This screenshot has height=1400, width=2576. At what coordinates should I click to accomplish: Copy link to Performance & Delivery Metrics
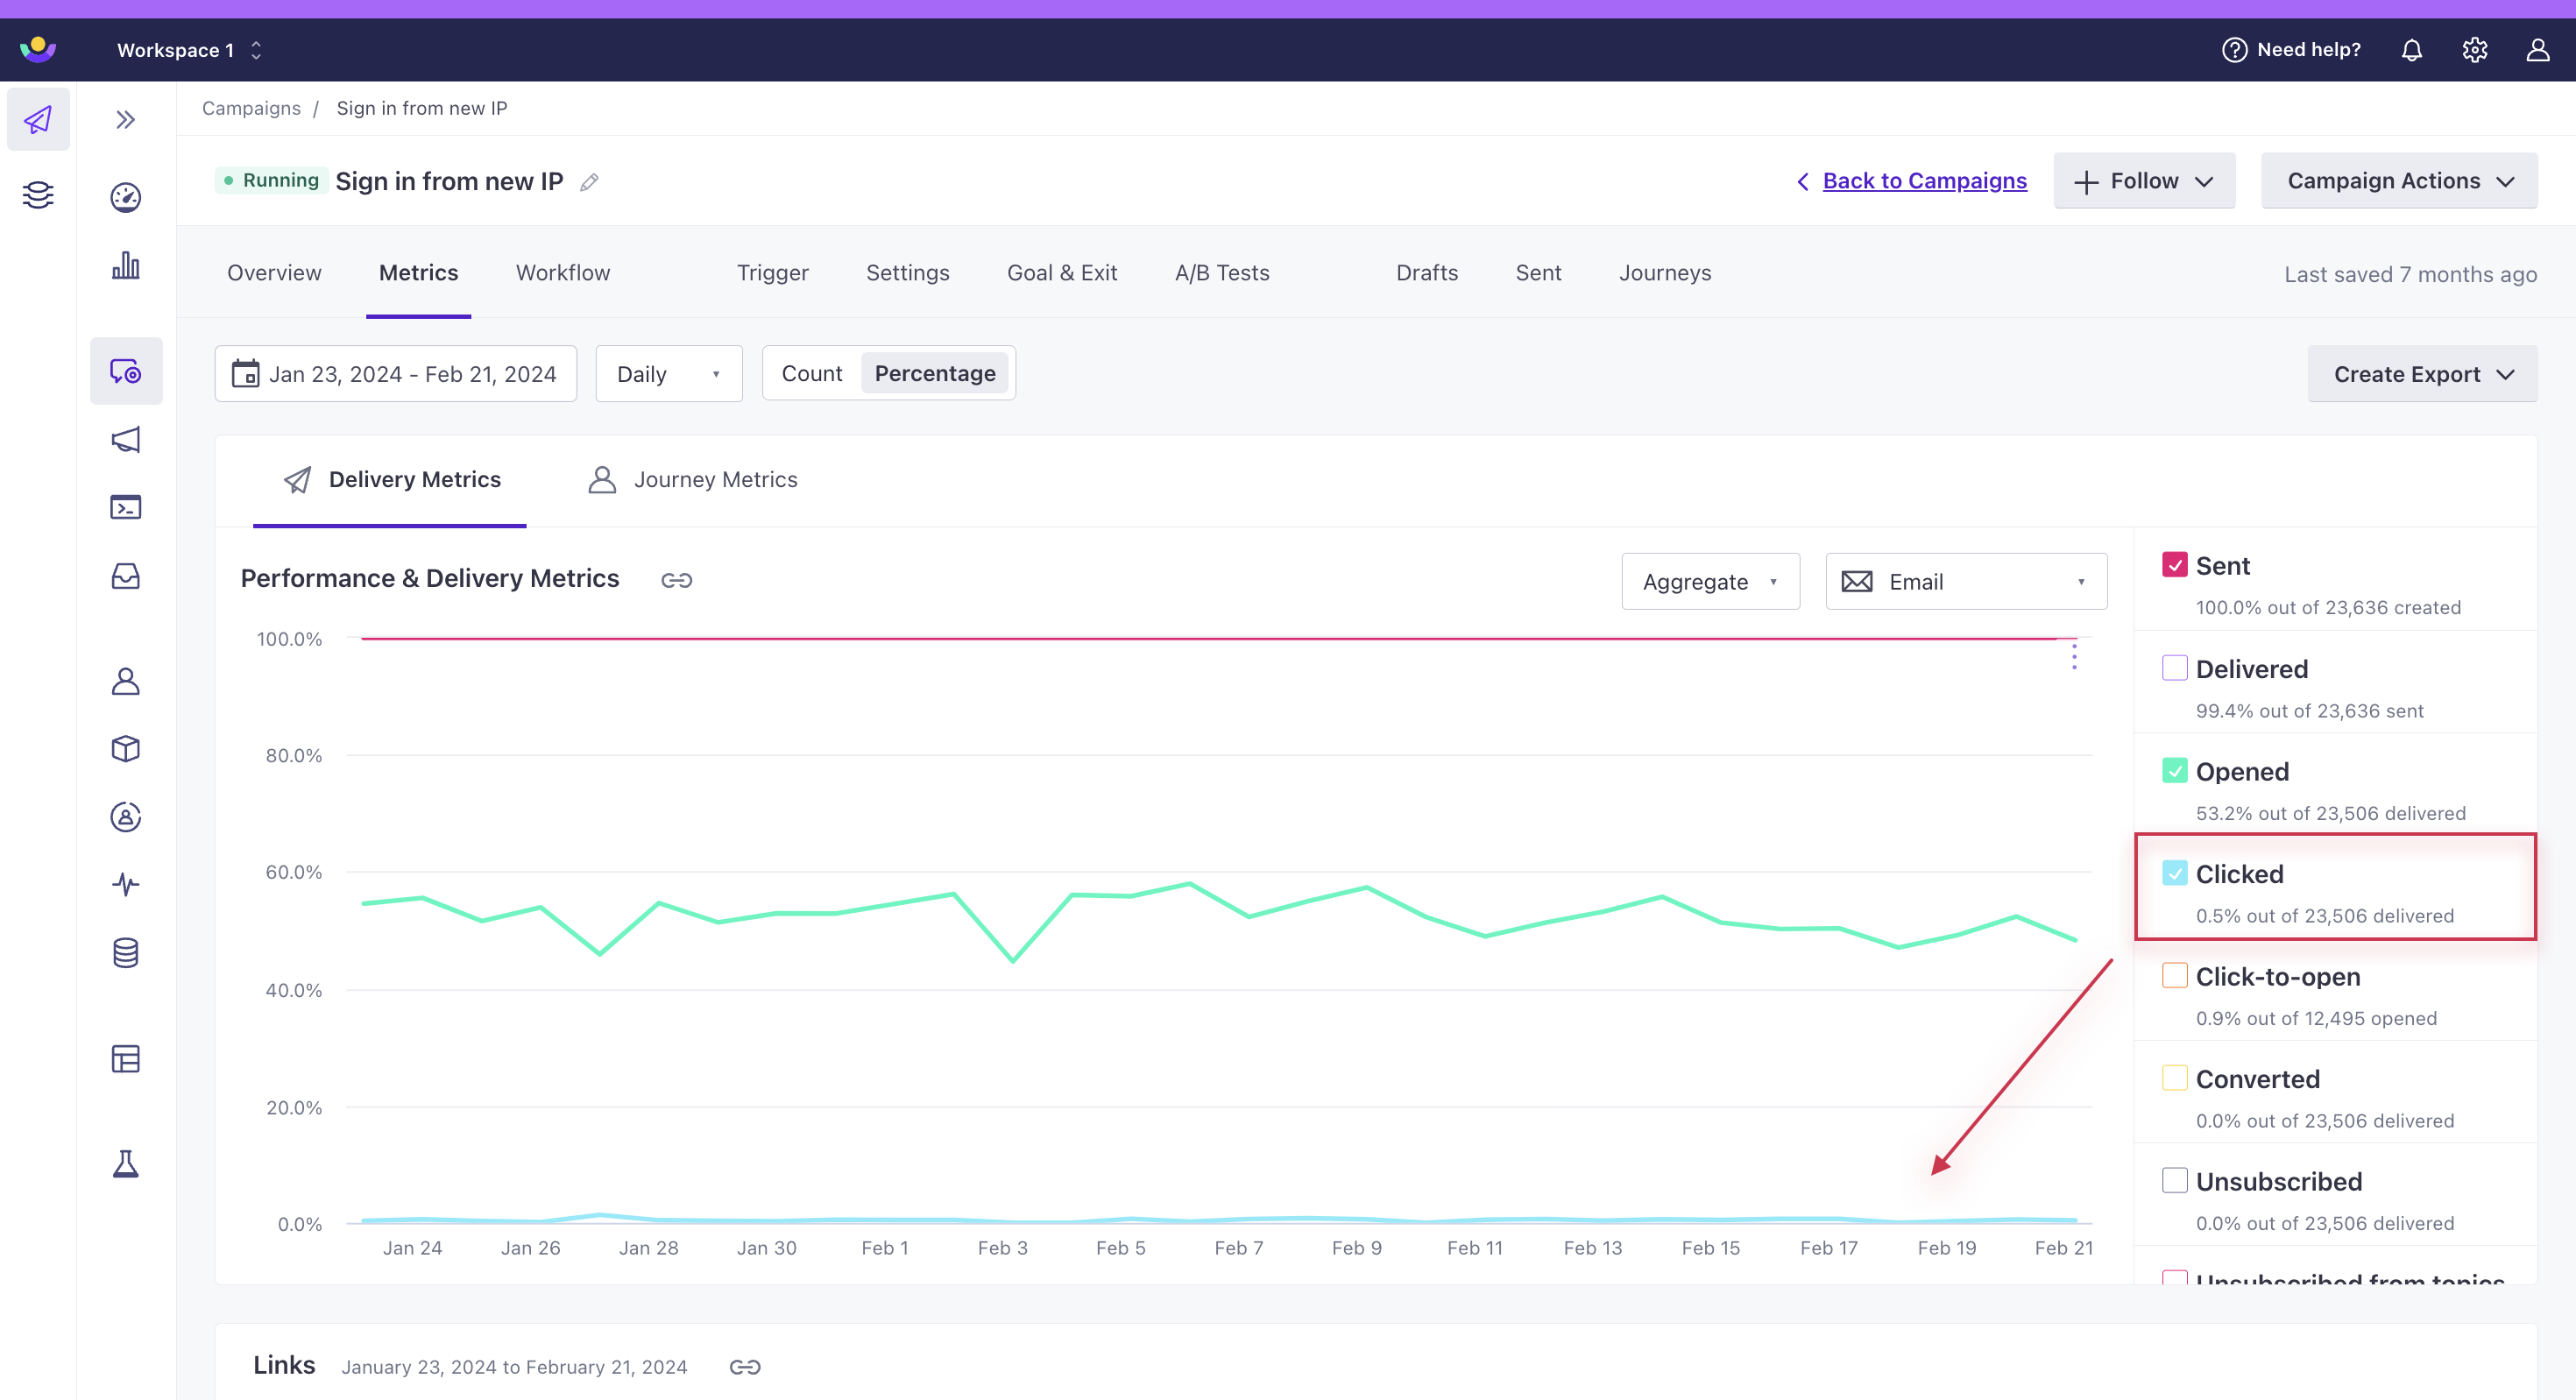coord(677,580)
